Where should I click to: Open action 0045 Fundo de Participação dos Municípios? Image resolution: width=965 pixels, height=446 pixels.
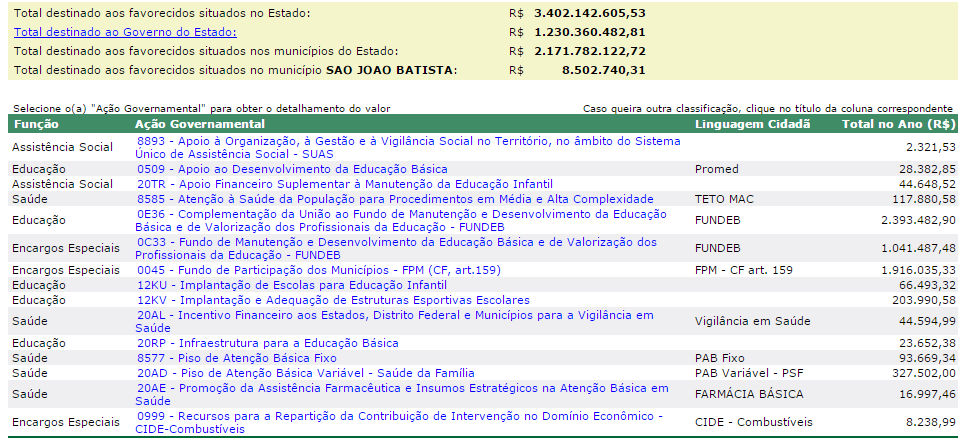pyautogui.click(x=319, y=270)
